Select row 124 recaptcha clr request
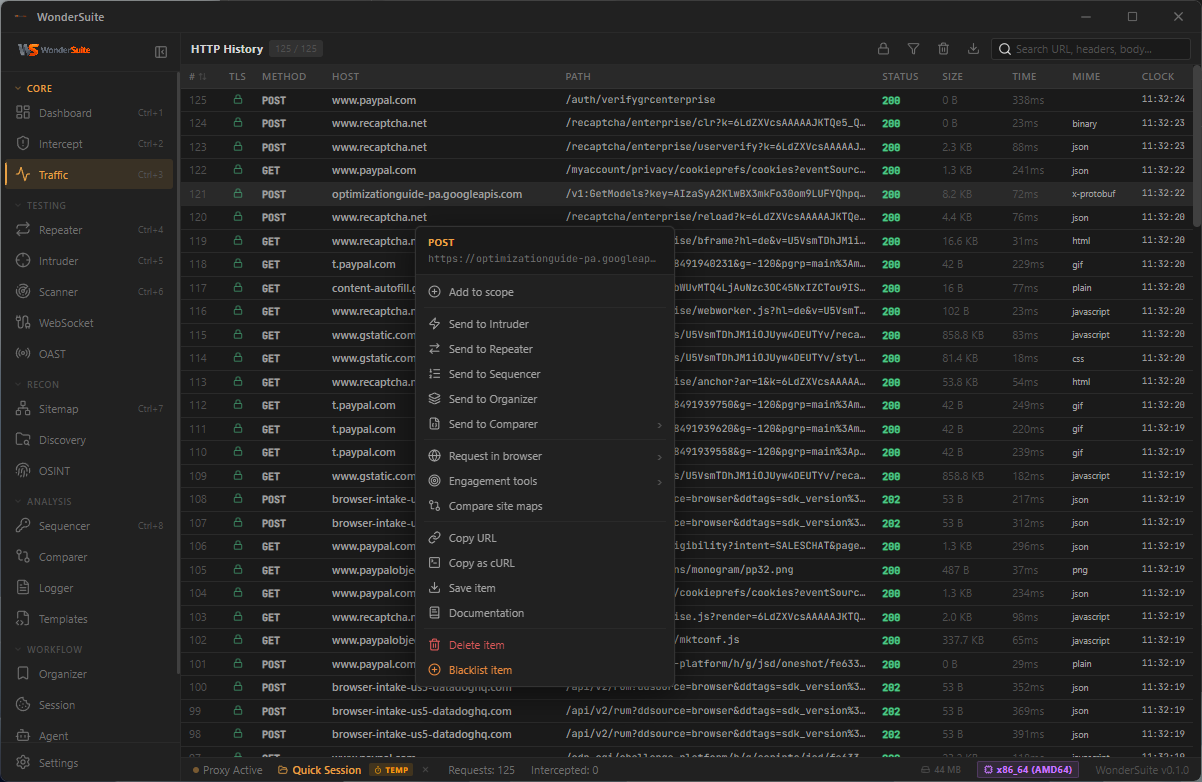Image resolution: width=1202 pixels, height=782 pixels. click(x=686, y=123)
